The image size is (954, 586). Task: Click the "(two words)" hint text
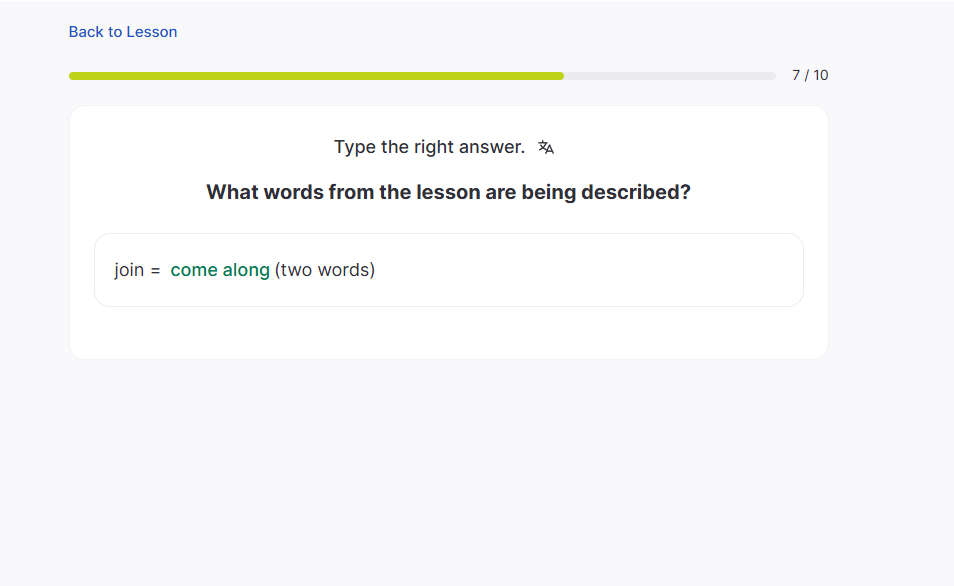click(x=325, y=270)
